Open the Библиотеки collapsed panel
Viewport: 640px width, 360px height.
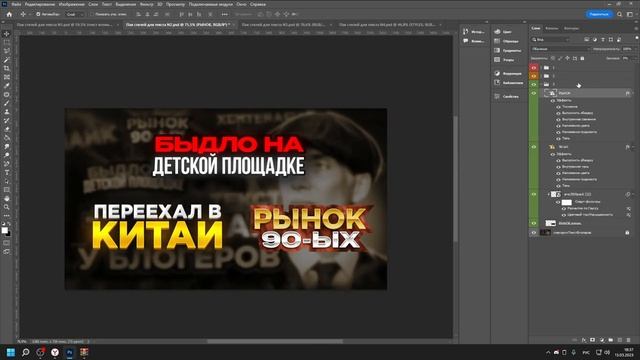(508, 83)
